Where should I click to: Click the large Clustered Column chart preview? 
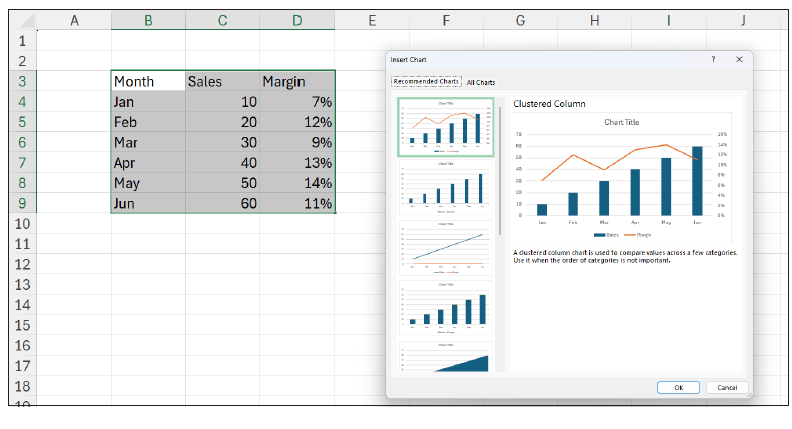click(621, 176)
